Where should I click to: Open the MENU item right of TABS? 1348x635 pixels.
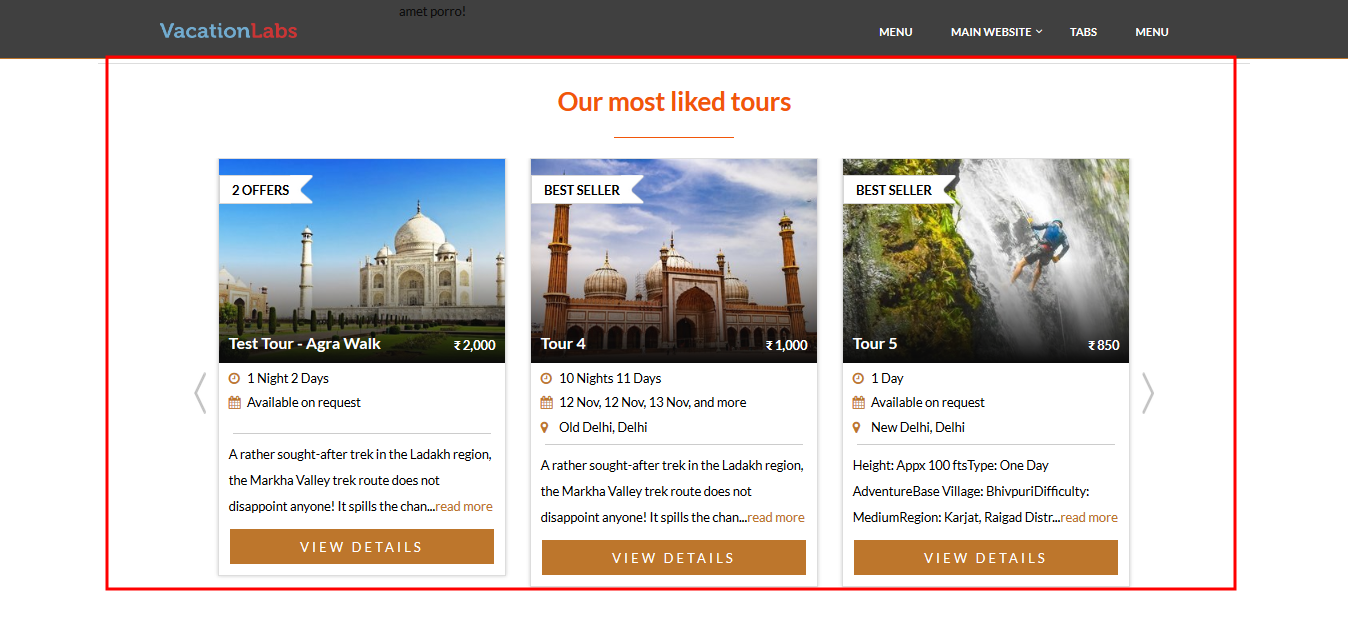coord(1151,32)
